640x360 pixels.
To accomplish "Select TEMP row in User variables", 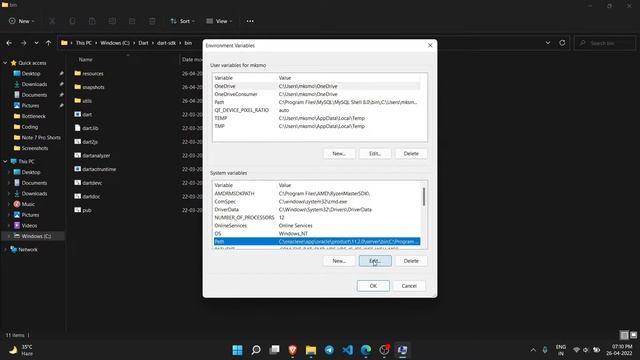I will (317, 118).
